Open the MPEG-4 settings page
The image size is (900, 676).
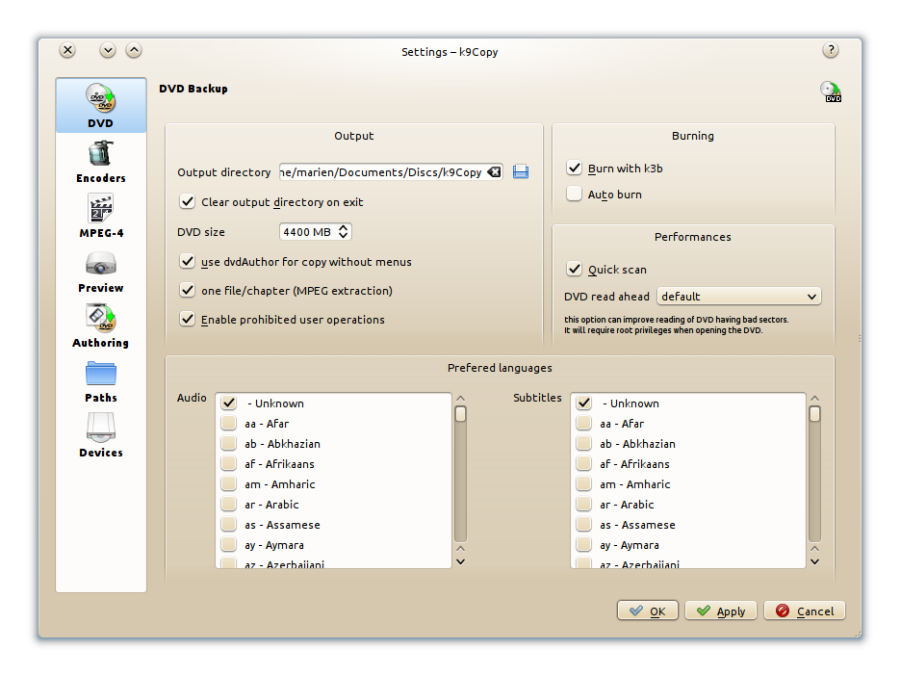(101, 216)
